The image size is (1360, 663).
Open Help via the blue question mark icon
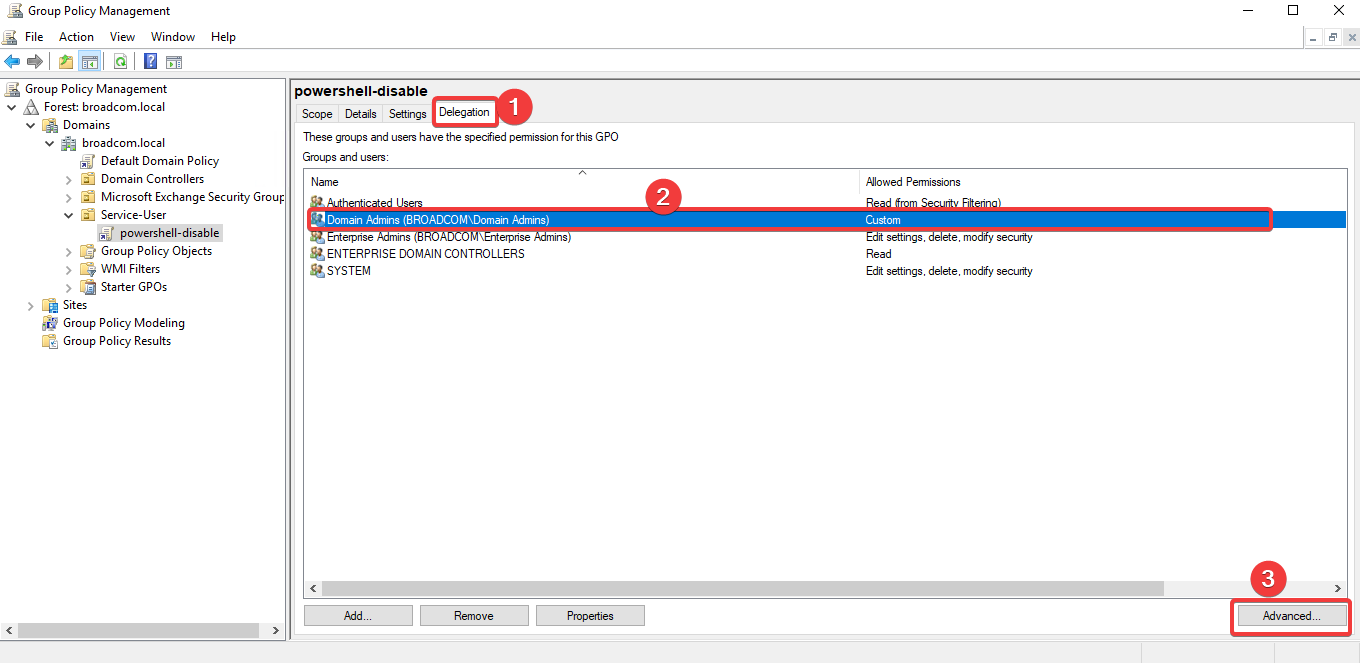[150, 62]
